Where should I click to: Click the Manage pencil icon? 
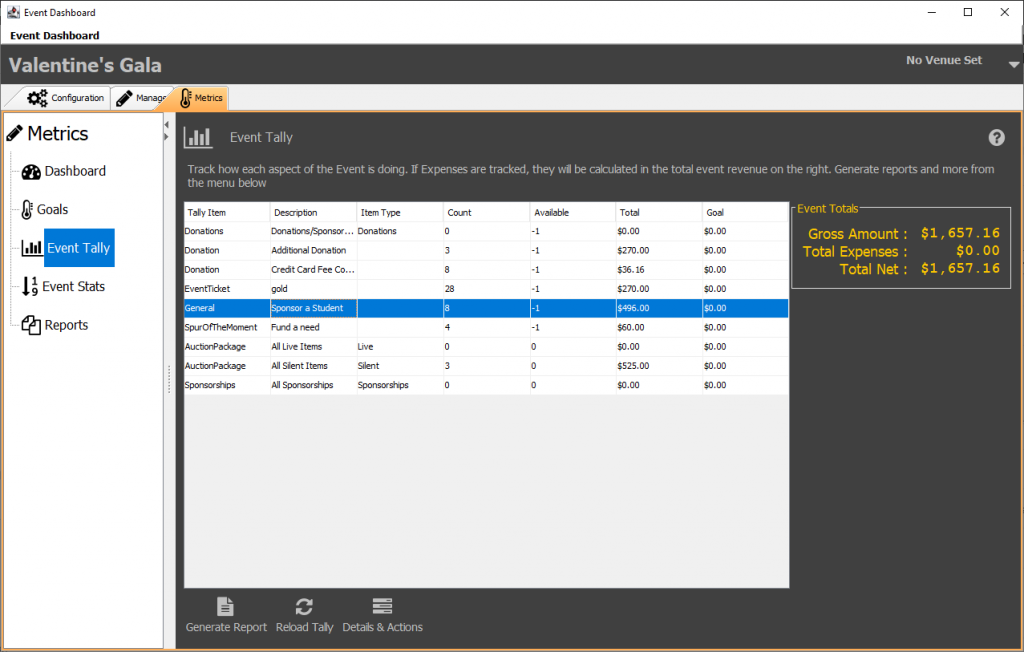(124, 98)
